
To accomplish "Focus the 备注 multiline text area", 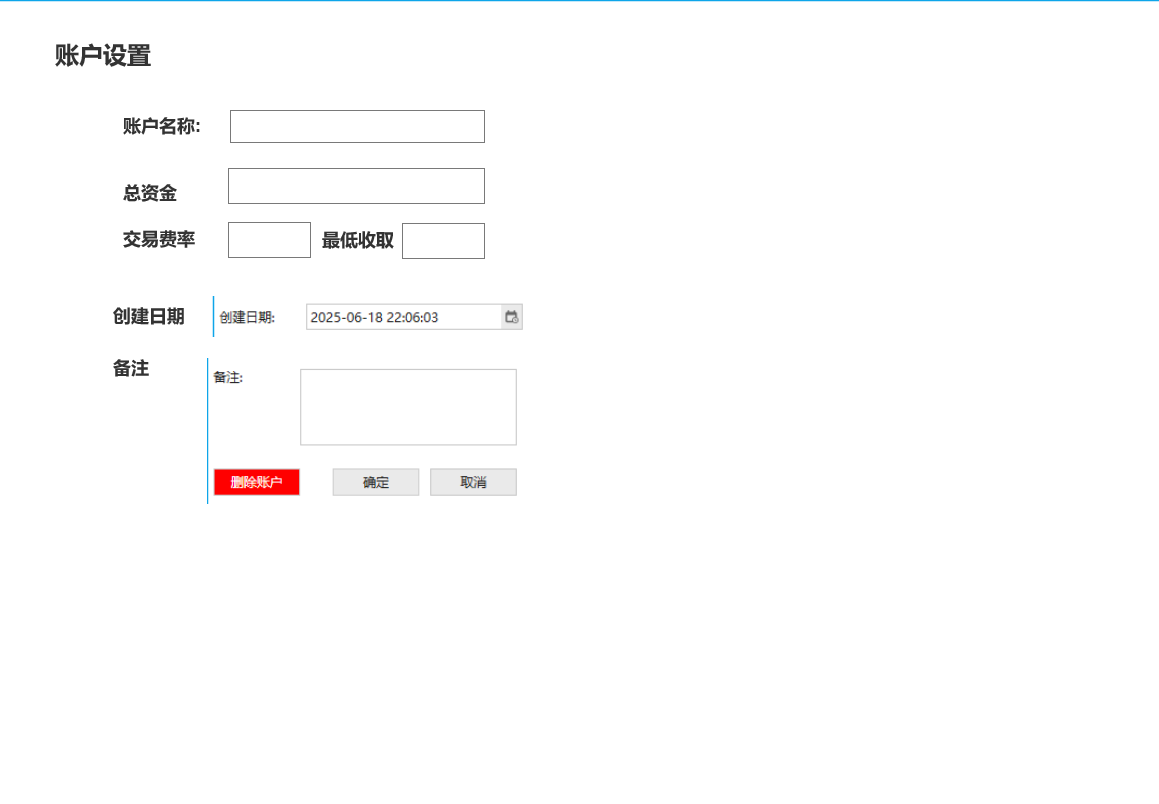I will [x=408, y=407].
